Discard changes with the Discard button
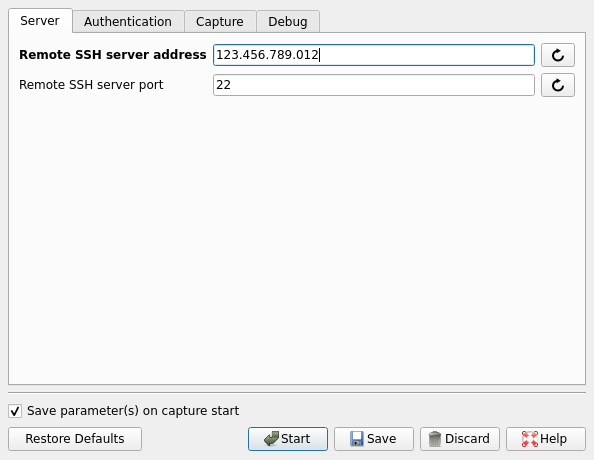 tap(460, 439)
